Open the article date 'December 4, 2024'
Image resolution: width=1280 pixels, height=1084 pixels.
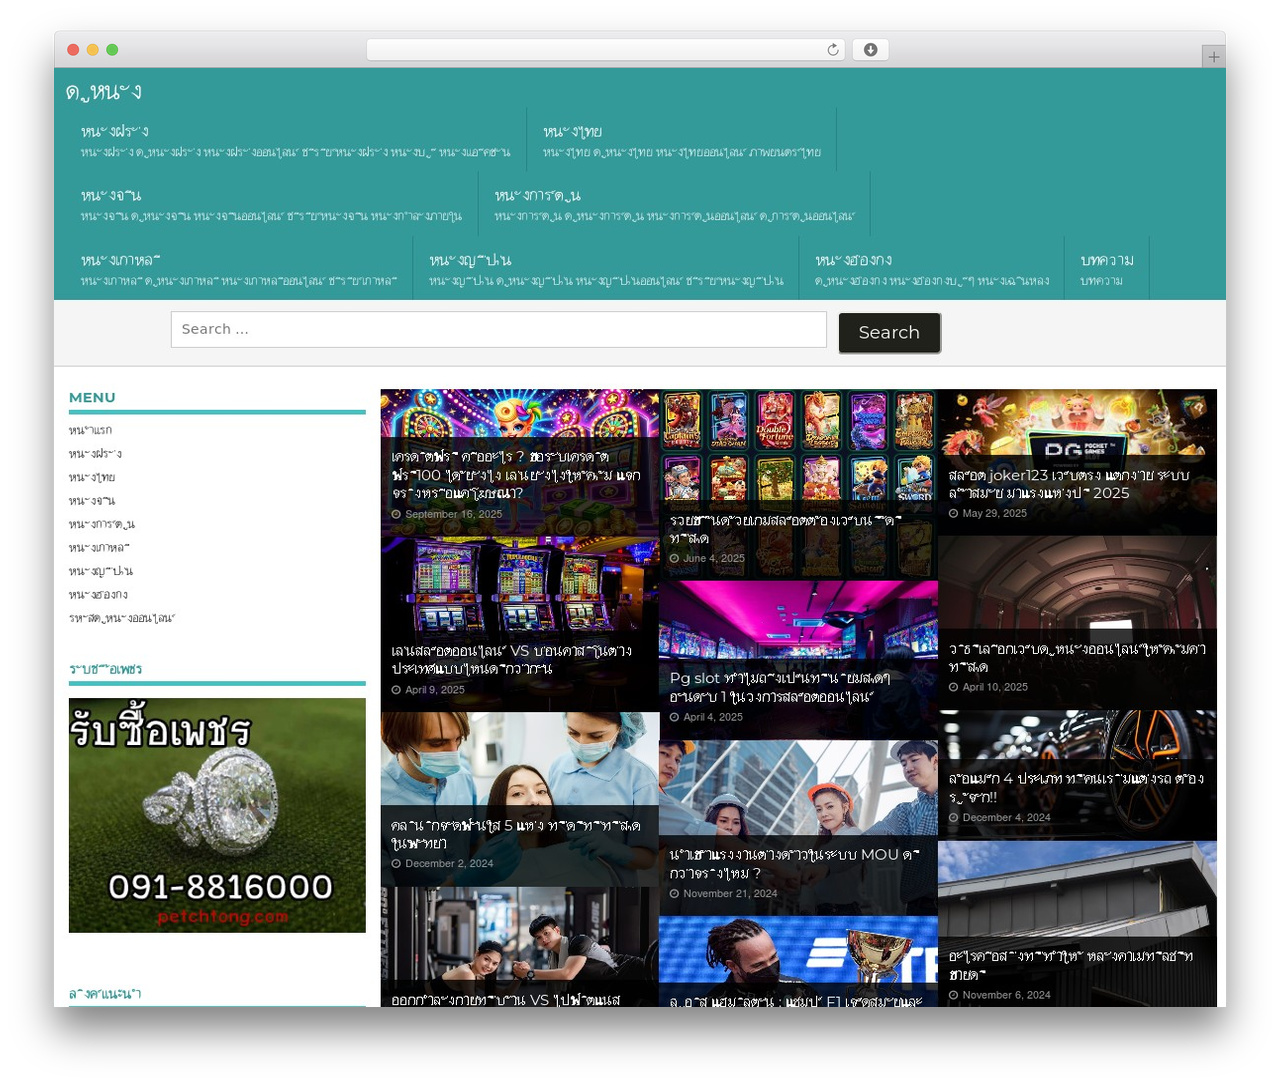pyautogui.click(x=1006, y=817)
